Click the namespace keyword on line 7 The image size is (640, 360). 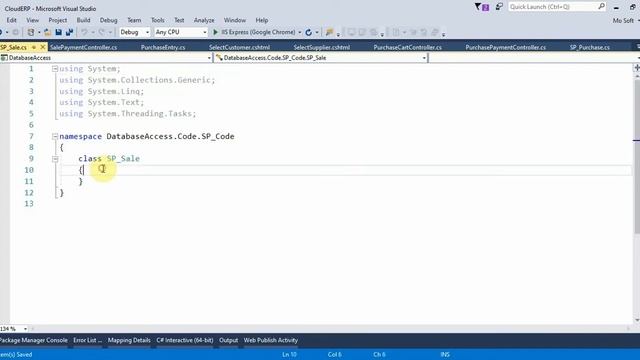pyautogui.click(x=80, y=136)
